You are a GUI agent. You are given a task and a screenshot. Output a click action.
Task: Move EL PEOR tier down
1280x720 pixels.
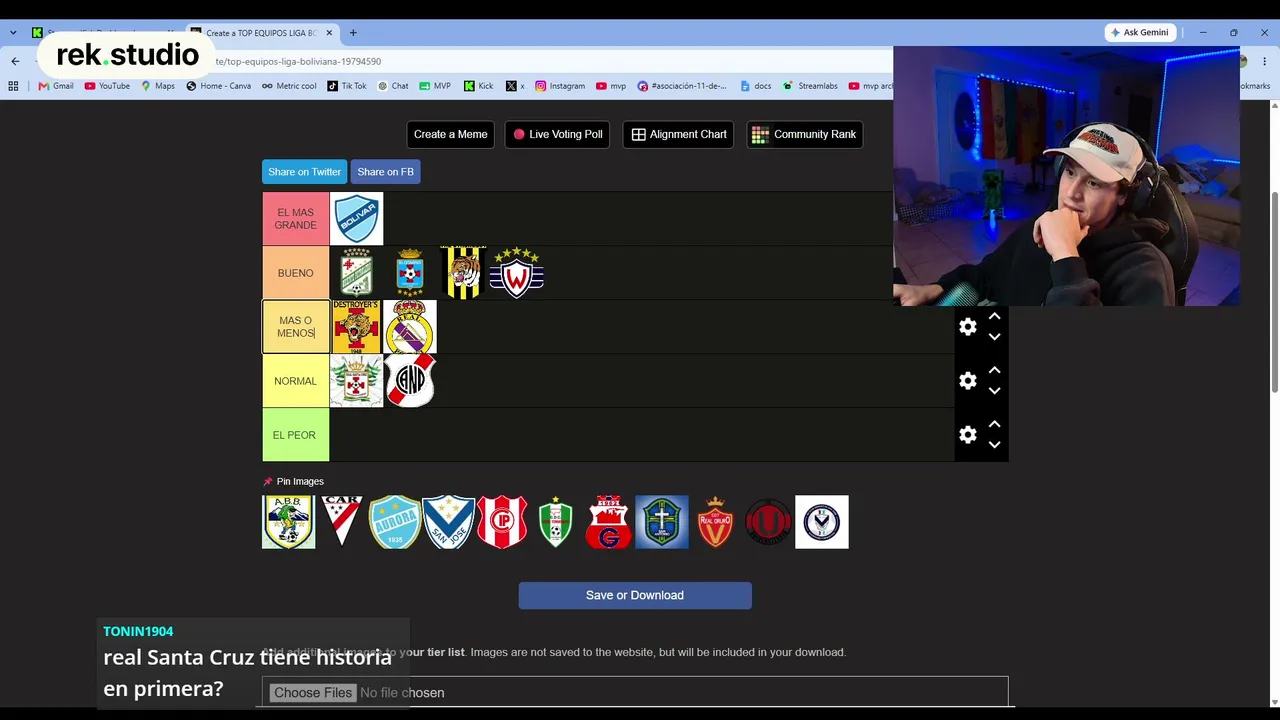click(994, 445)
